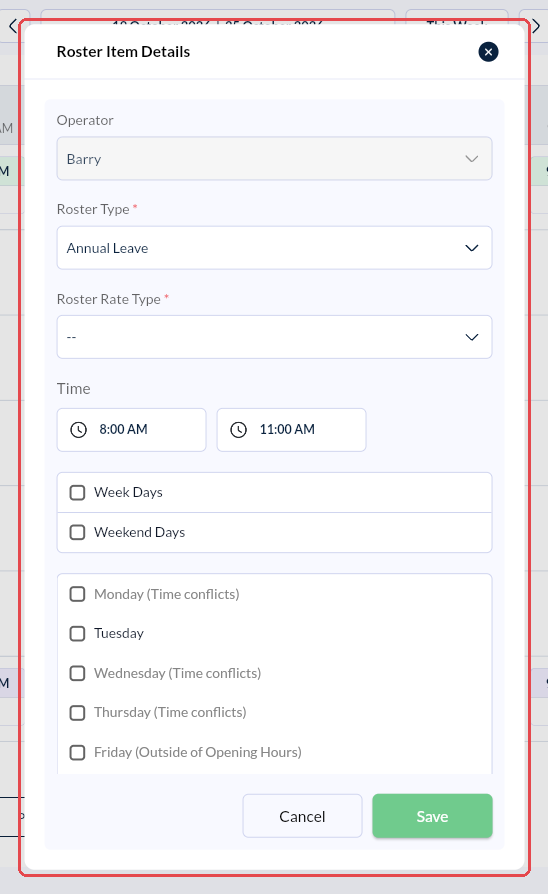Click the chevron in the Annual Leave field
The width and height of the screenshot is (548, 894).
point(472,248)
